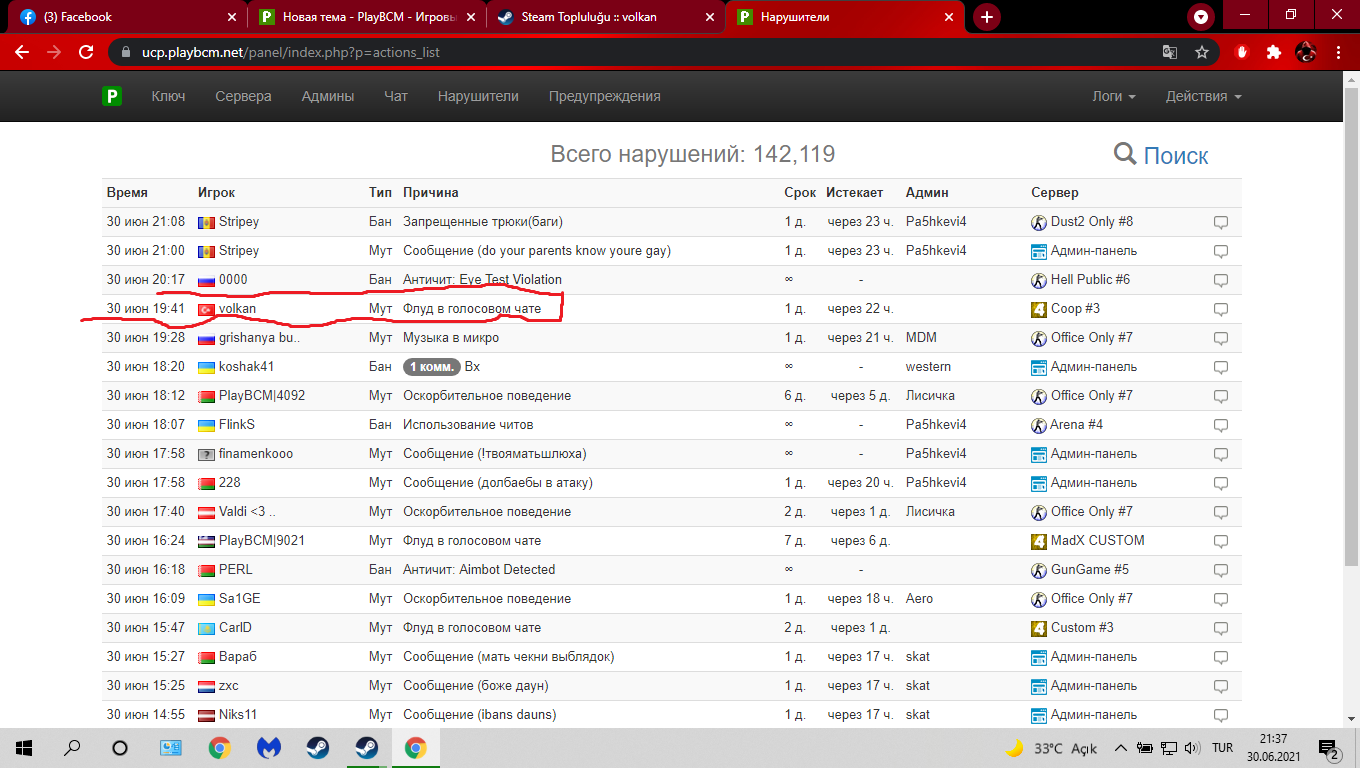Click comment bubble on volkan's row

point(1220,309)
